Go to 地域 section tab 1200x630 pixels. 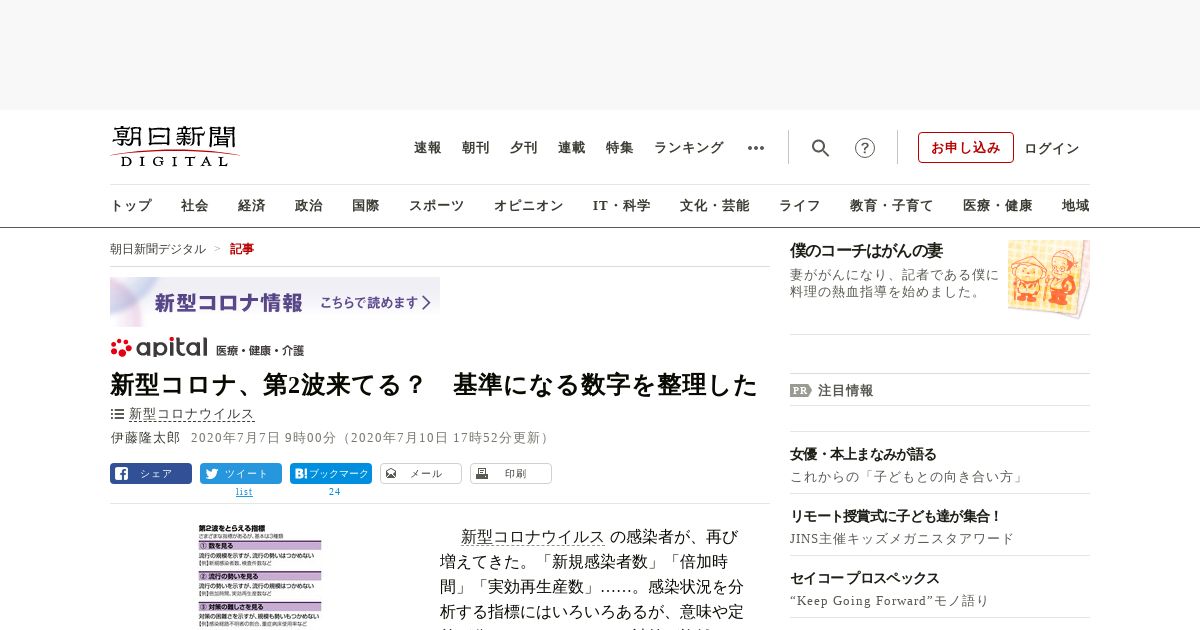[1076, 206]
